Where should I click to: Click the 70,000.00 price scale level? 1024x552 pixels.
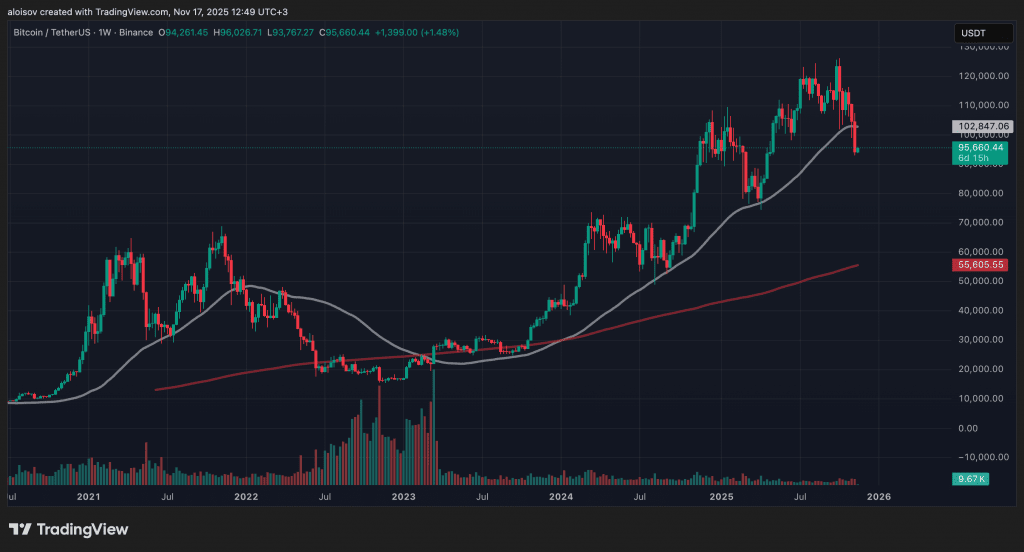(980, 222)
